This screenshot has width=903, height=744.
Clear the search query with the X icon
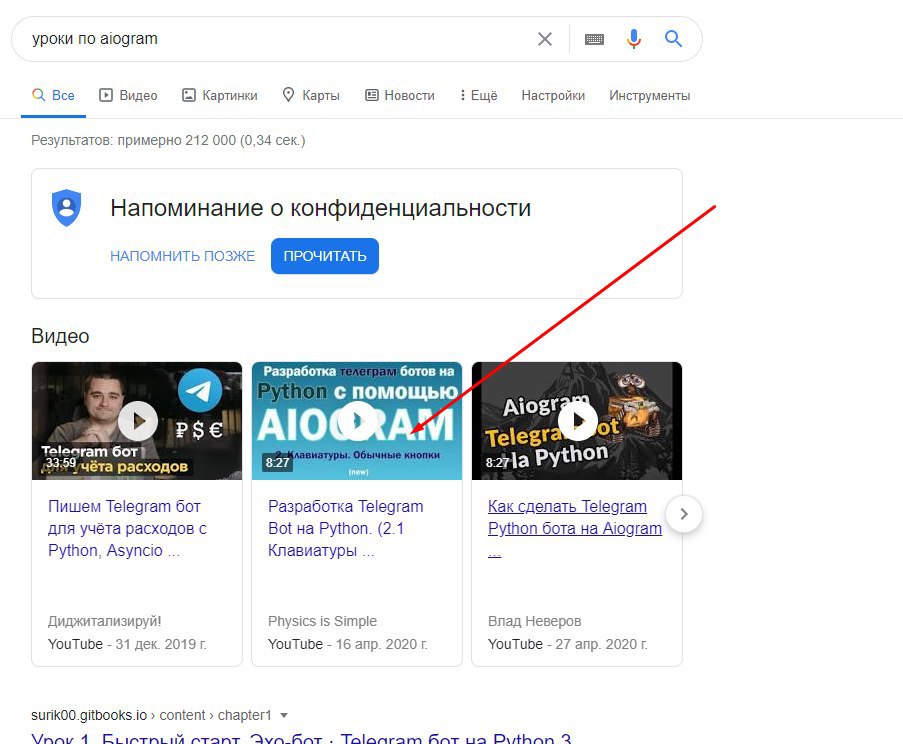(x=545, y=39)
